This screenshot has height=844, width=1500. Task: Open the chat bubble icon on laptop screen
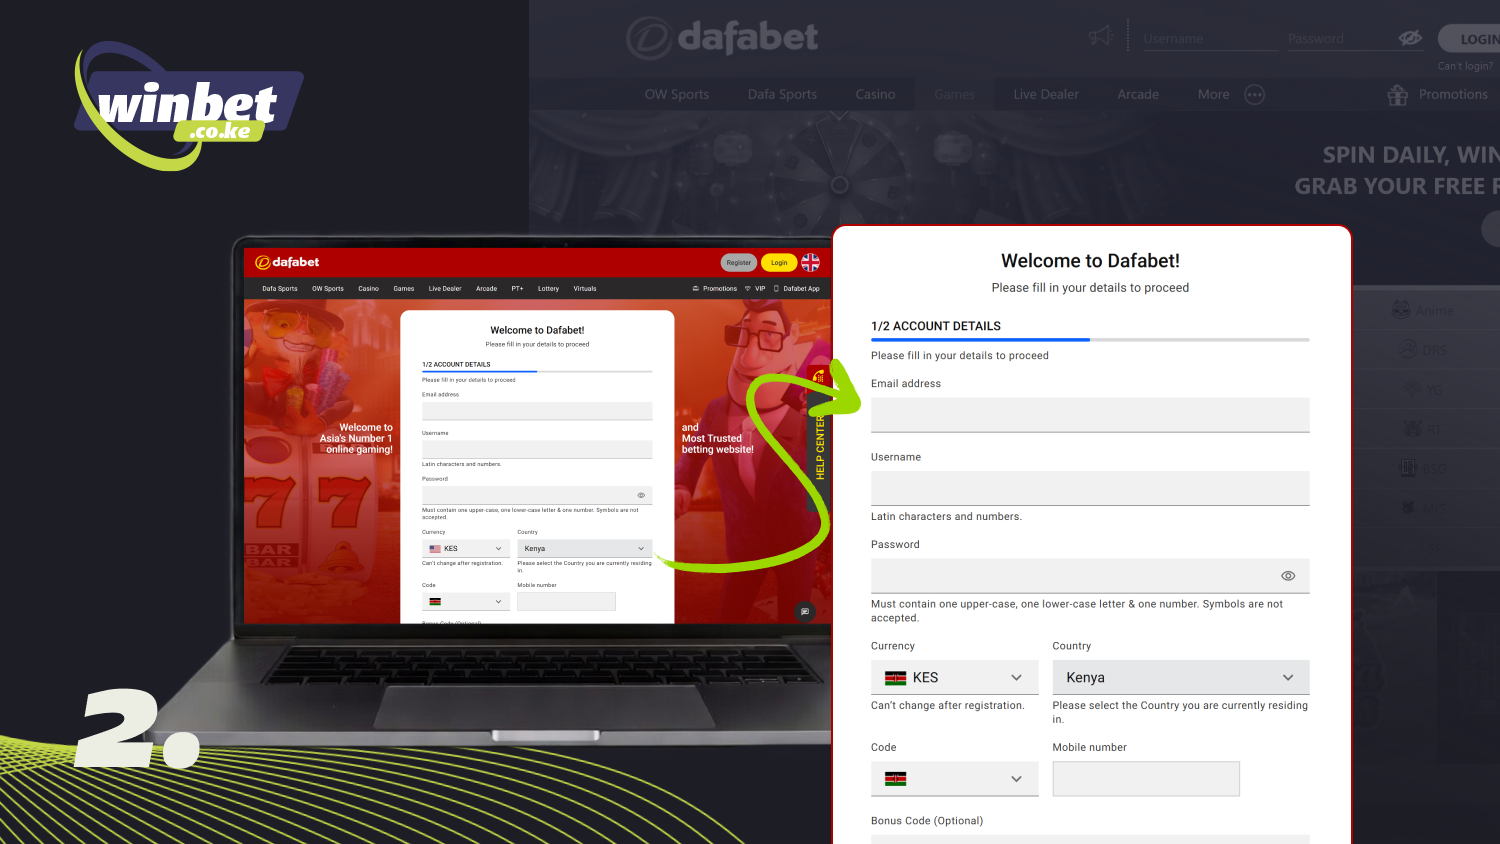[x=805, y=611]
